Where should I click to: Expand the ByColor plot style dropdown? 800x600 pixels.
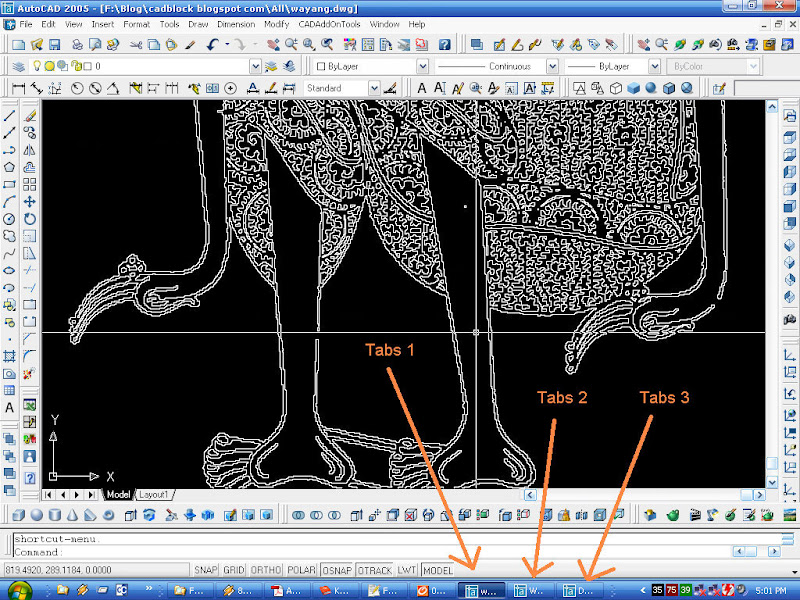pos(753,66)
